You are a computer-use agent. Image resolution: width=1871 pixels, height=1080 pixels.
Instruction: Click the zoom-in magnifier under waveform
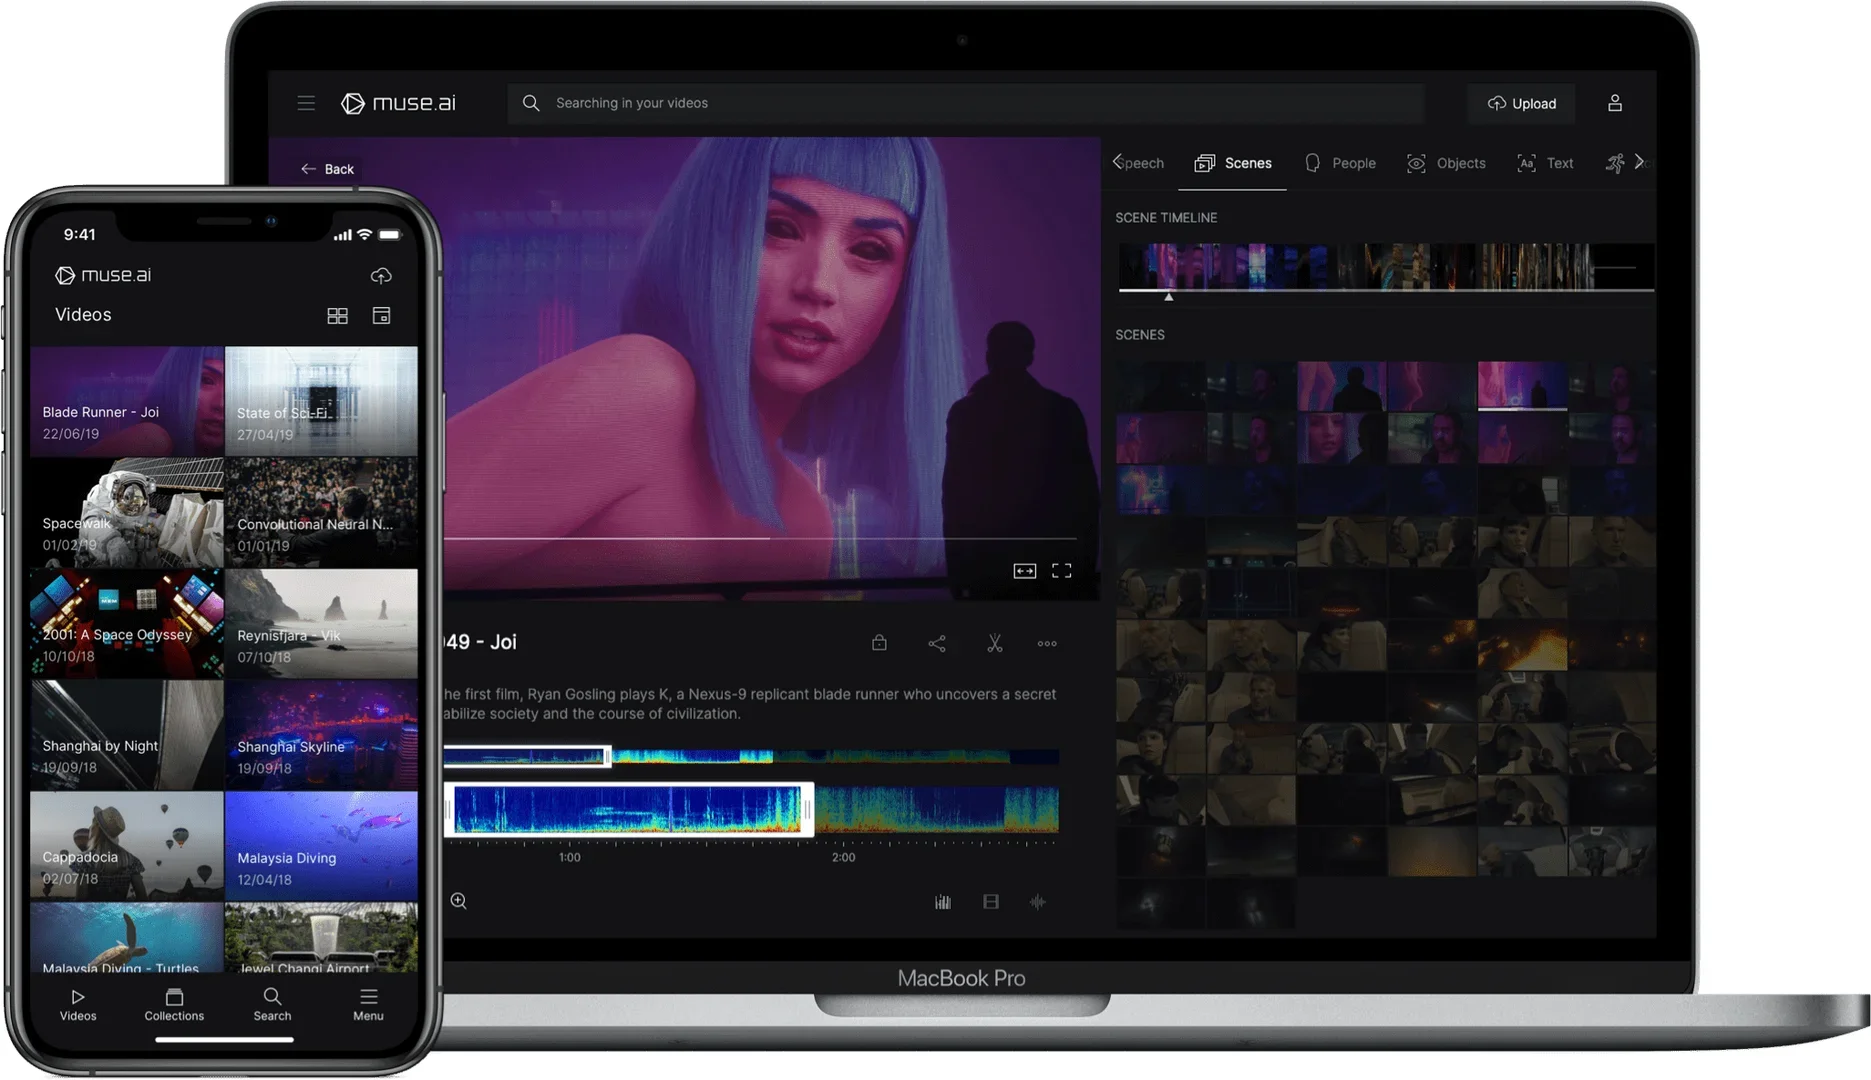(x=459, y=901)
